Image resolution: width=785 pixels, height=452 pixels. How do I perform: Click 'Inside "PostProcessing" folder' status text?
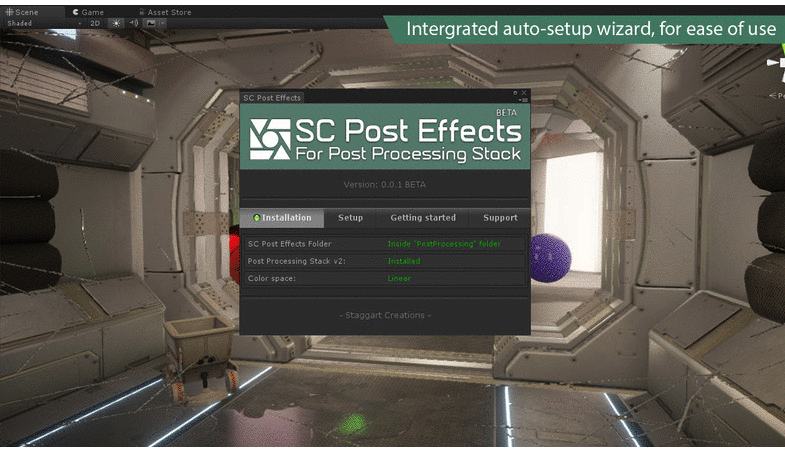coord(444,244)
